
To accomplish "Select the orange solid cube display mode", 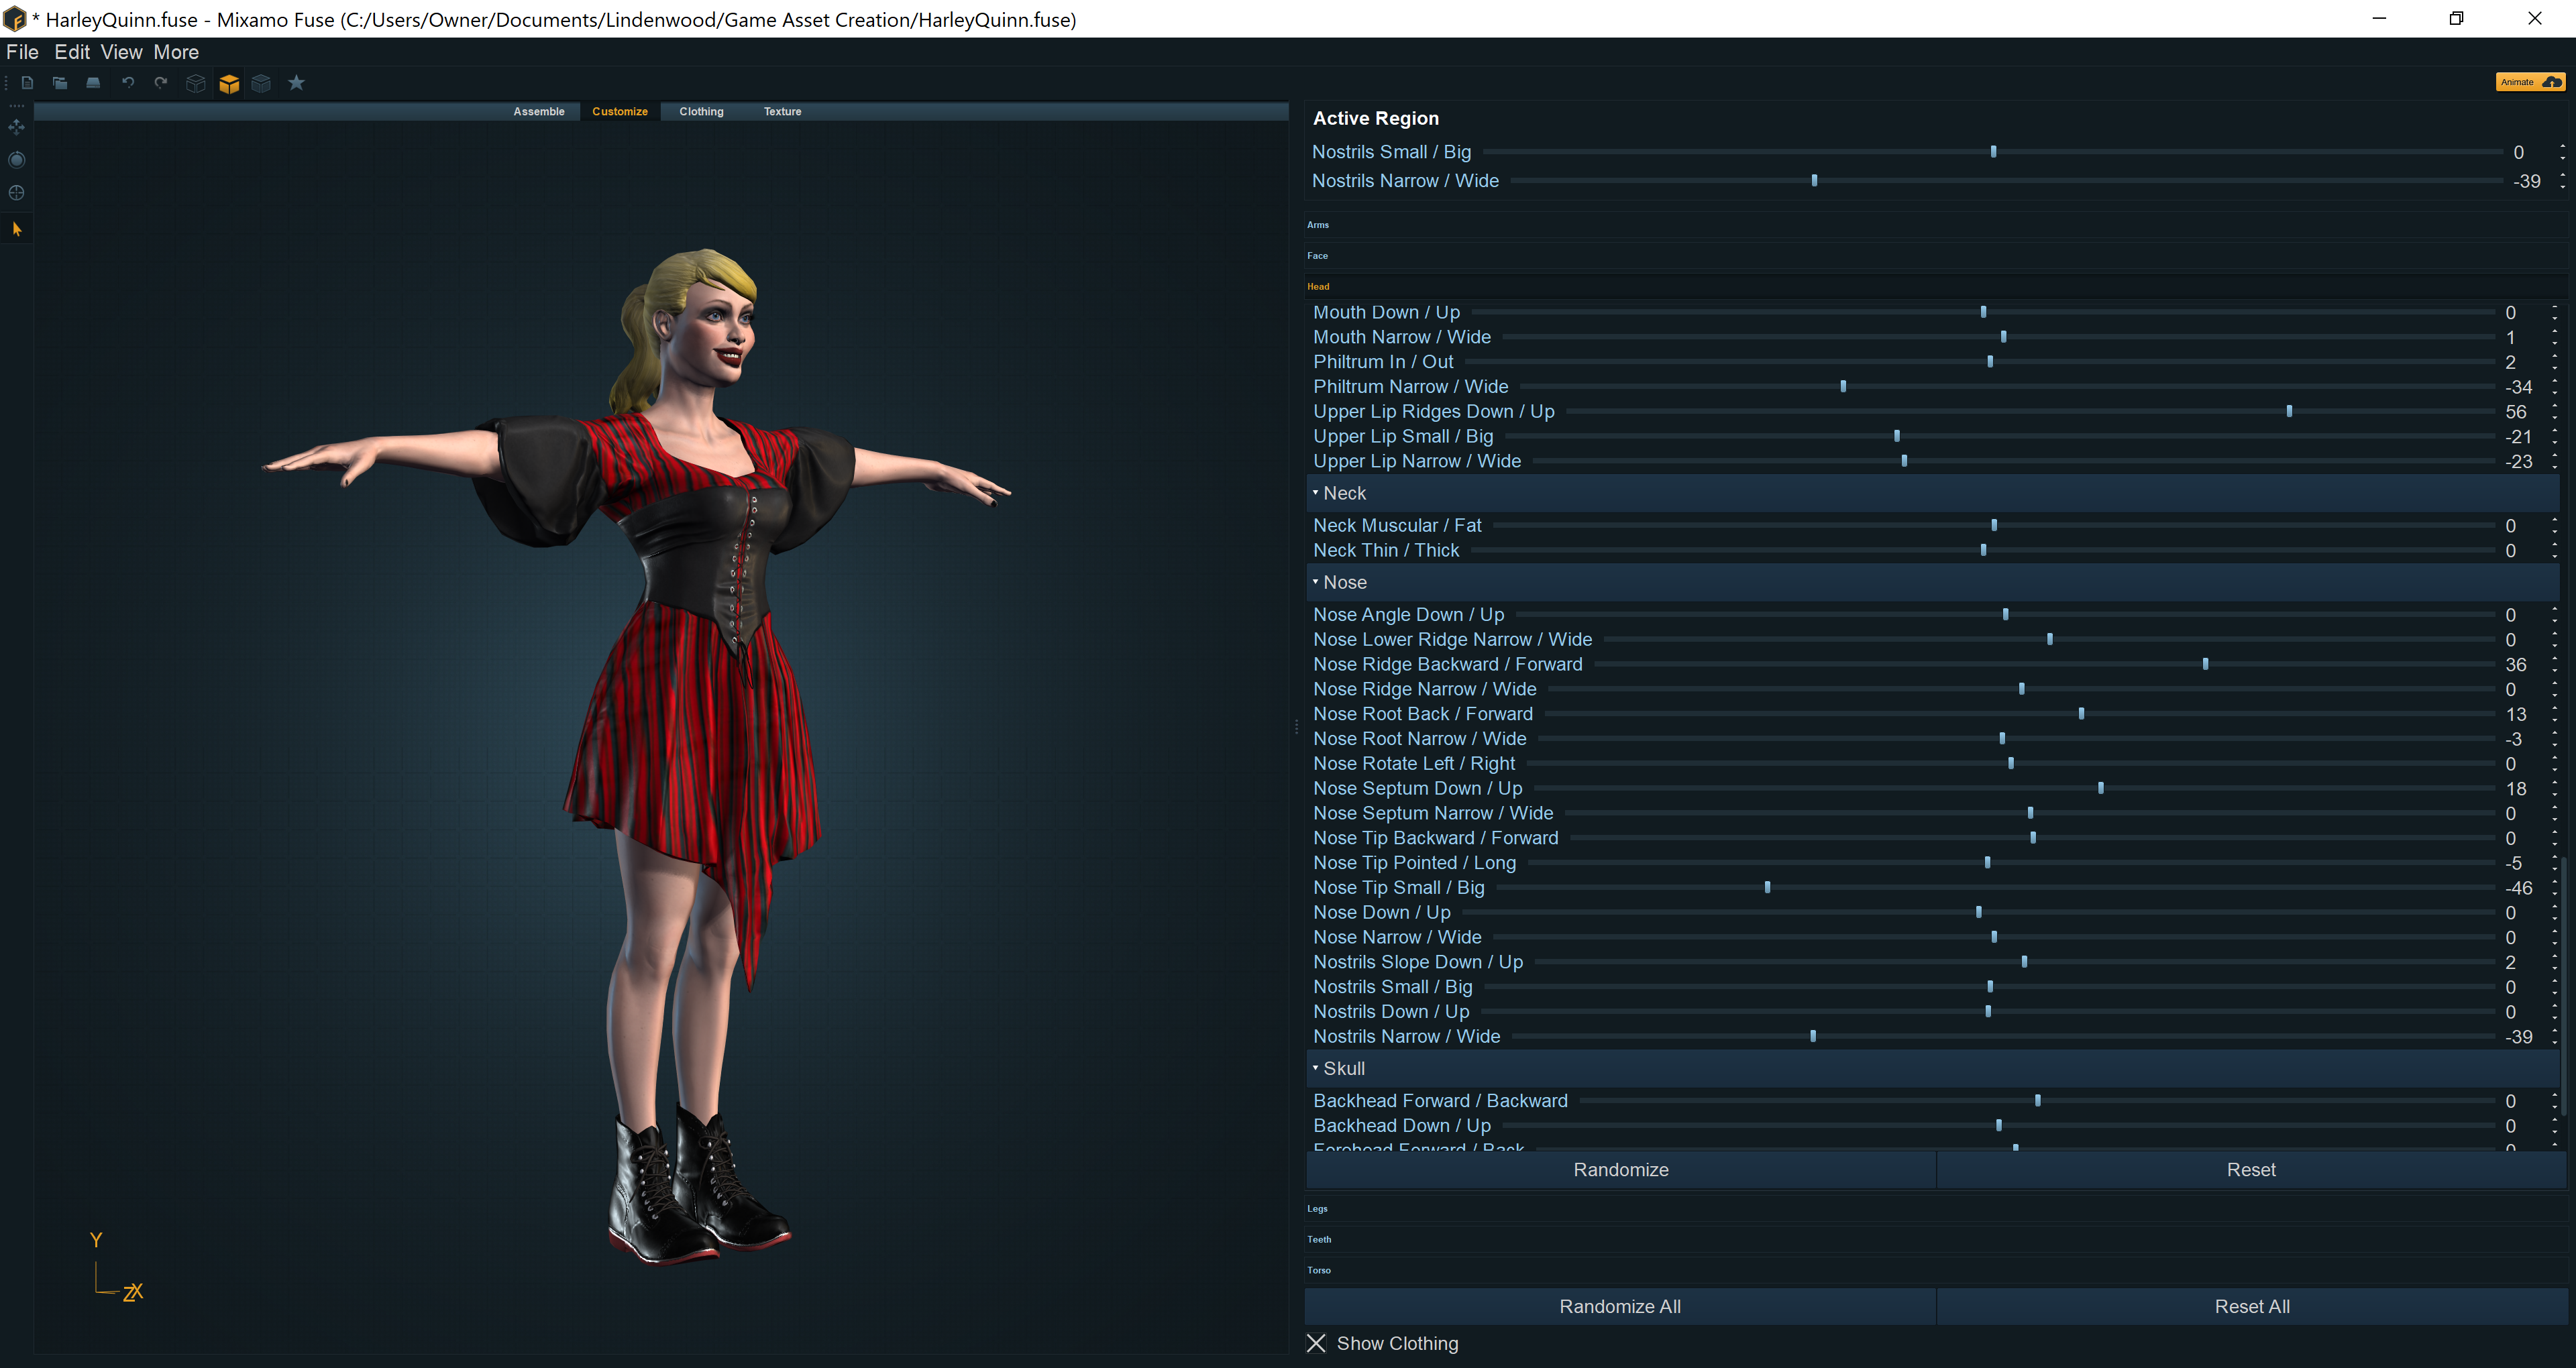I will pyautogui.click(x=229, y=84).
